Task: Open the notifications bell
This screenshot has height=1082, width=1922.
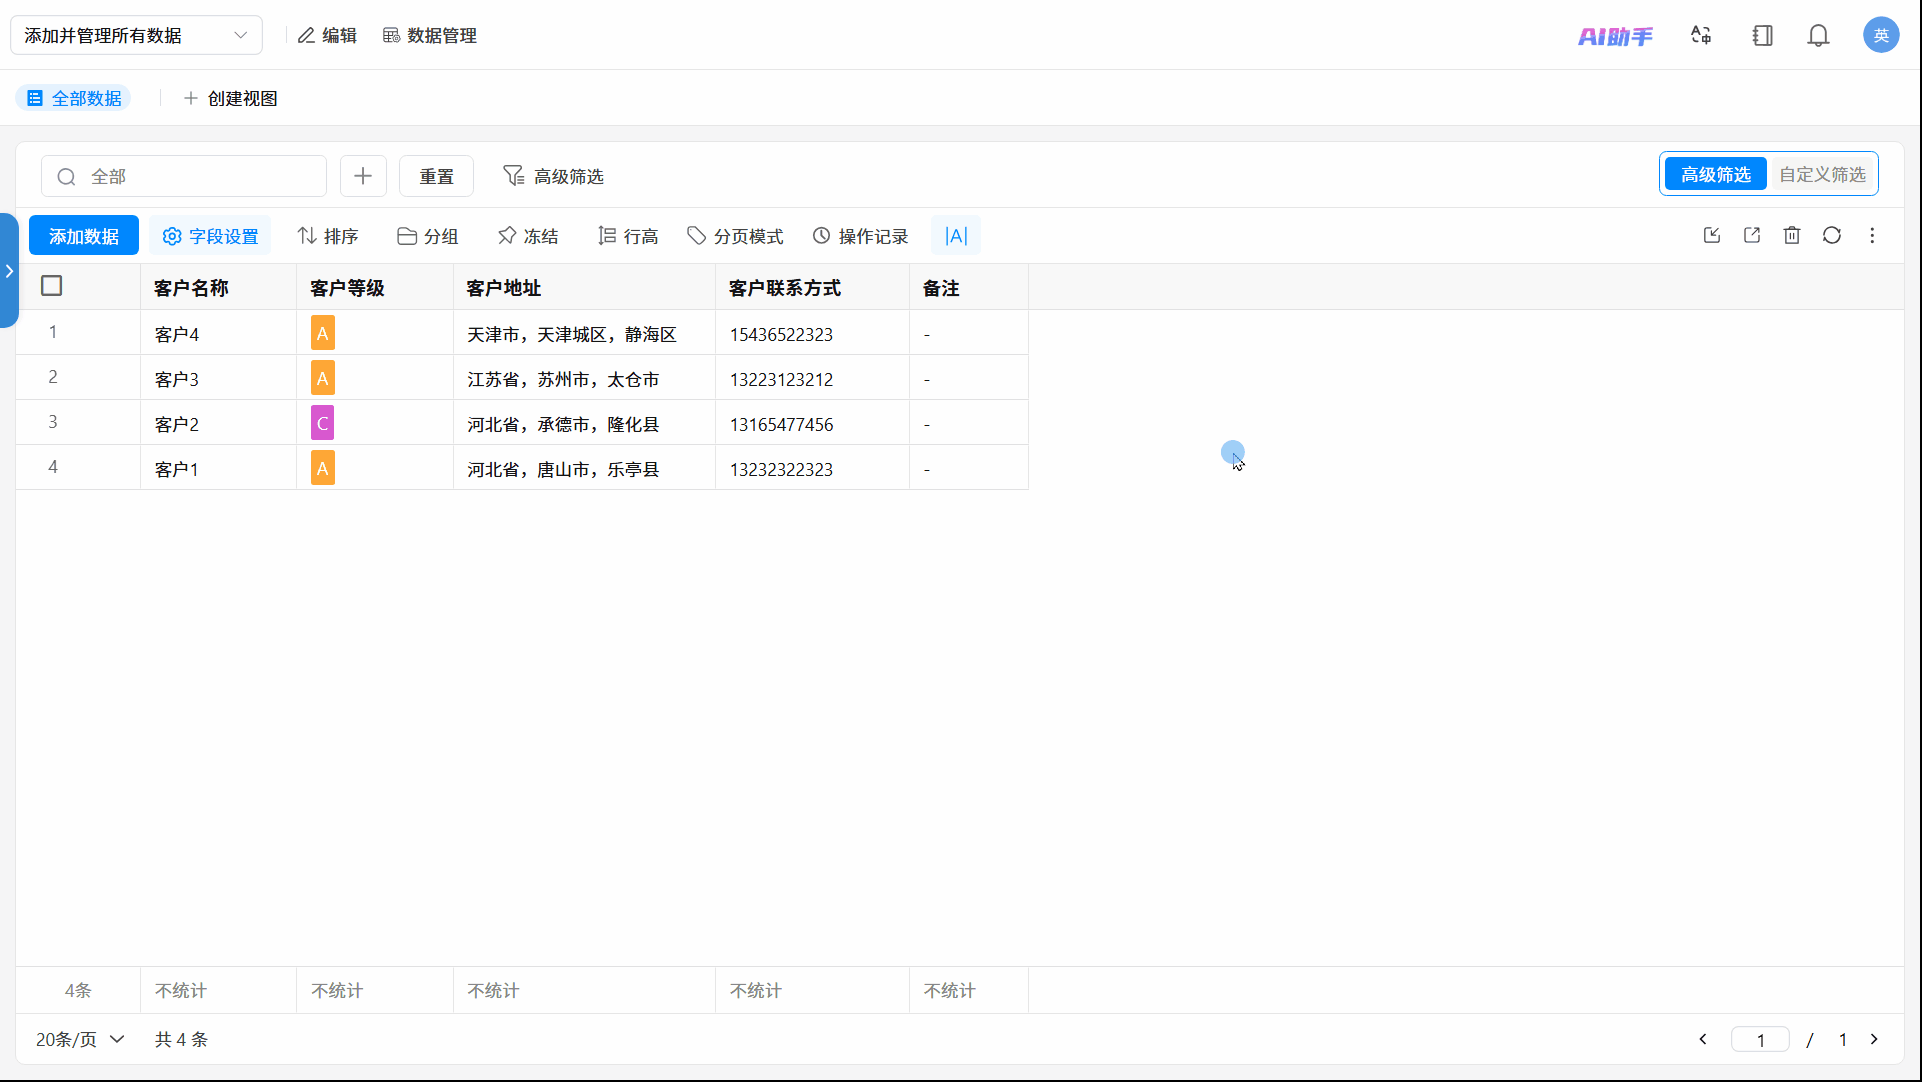Action: (1818, 35)
